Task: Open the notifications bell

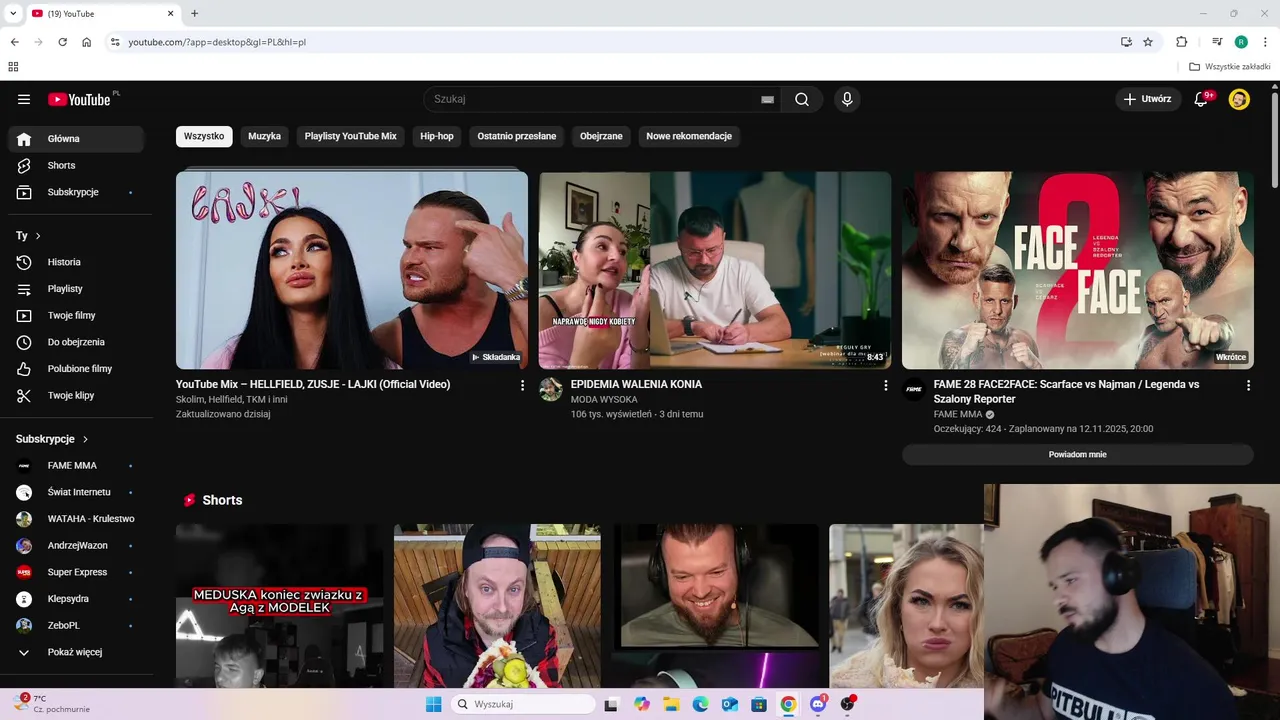Action: (x=1201, y=99)
